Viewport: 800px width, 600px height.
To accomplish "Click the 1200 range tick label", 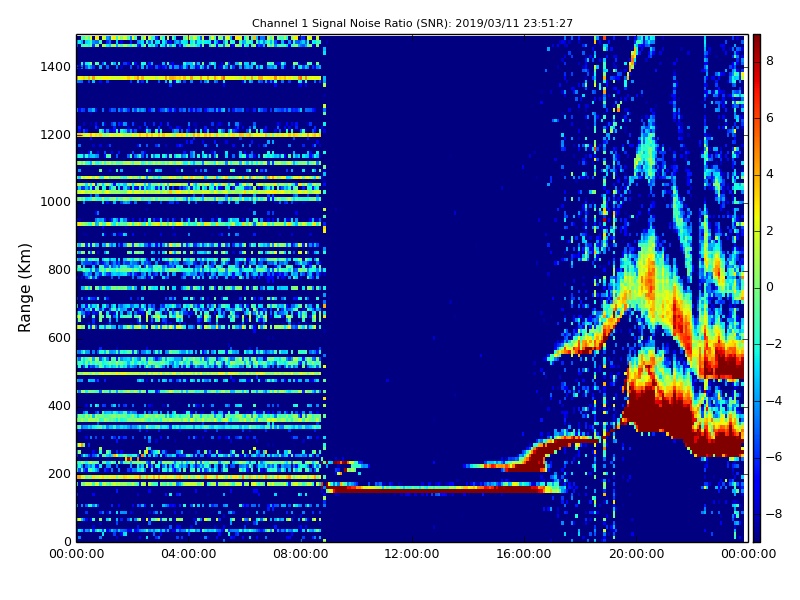I will [x=56, y=135].
